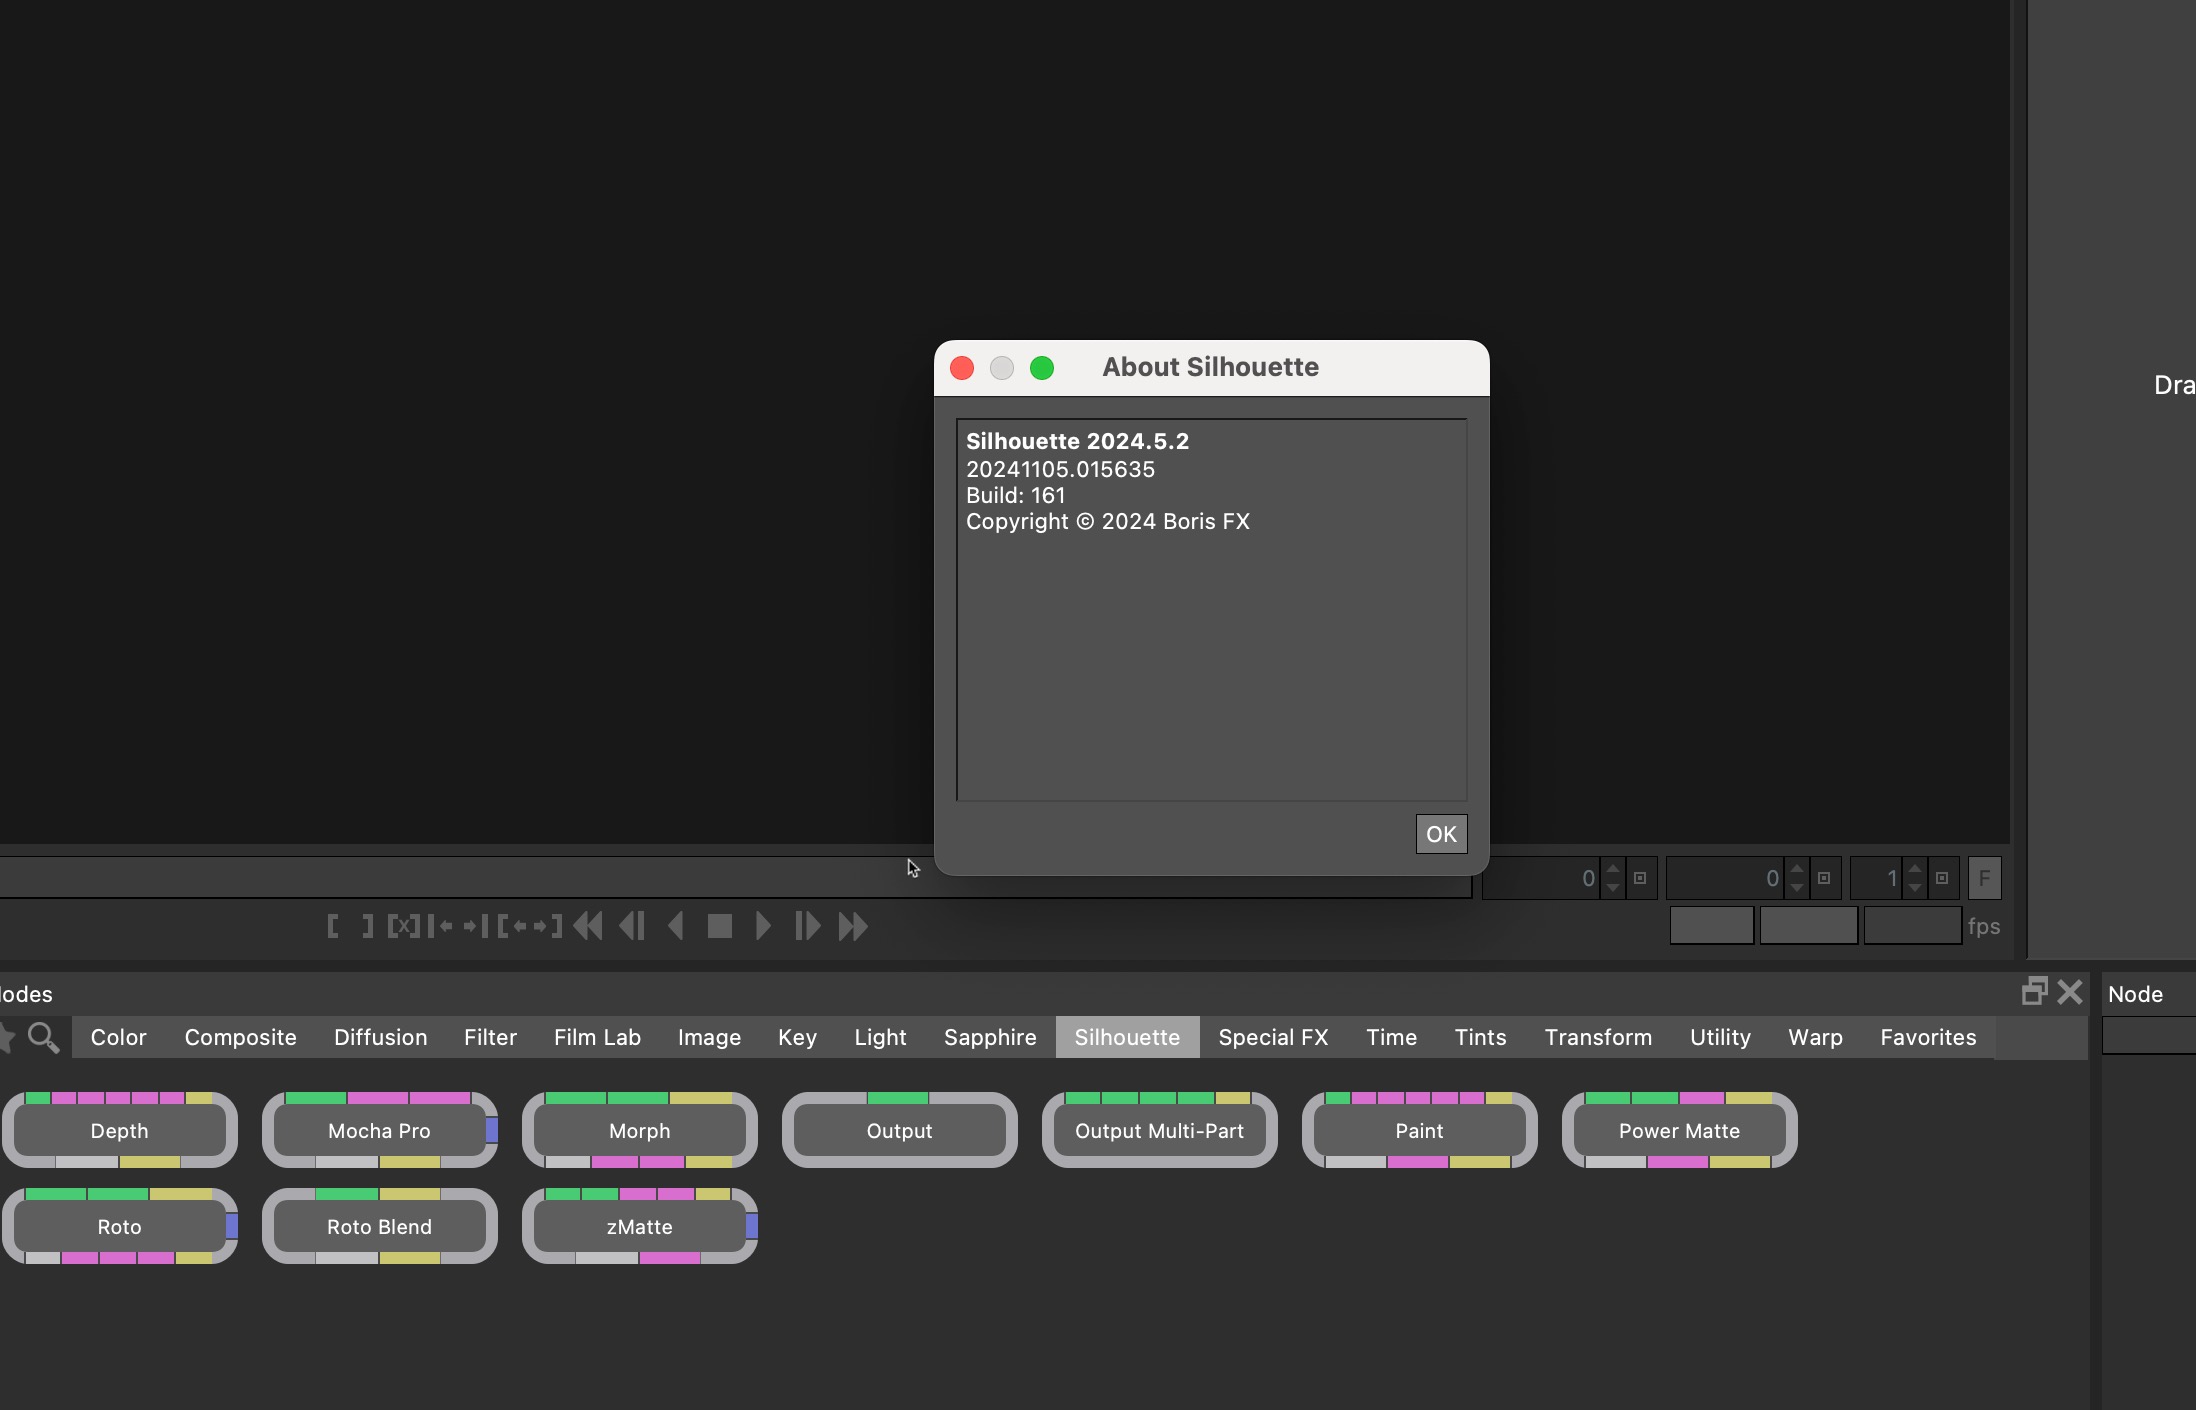2196x1410 pixels.
Task: Step forward one frame
Action: pos(808,926)
